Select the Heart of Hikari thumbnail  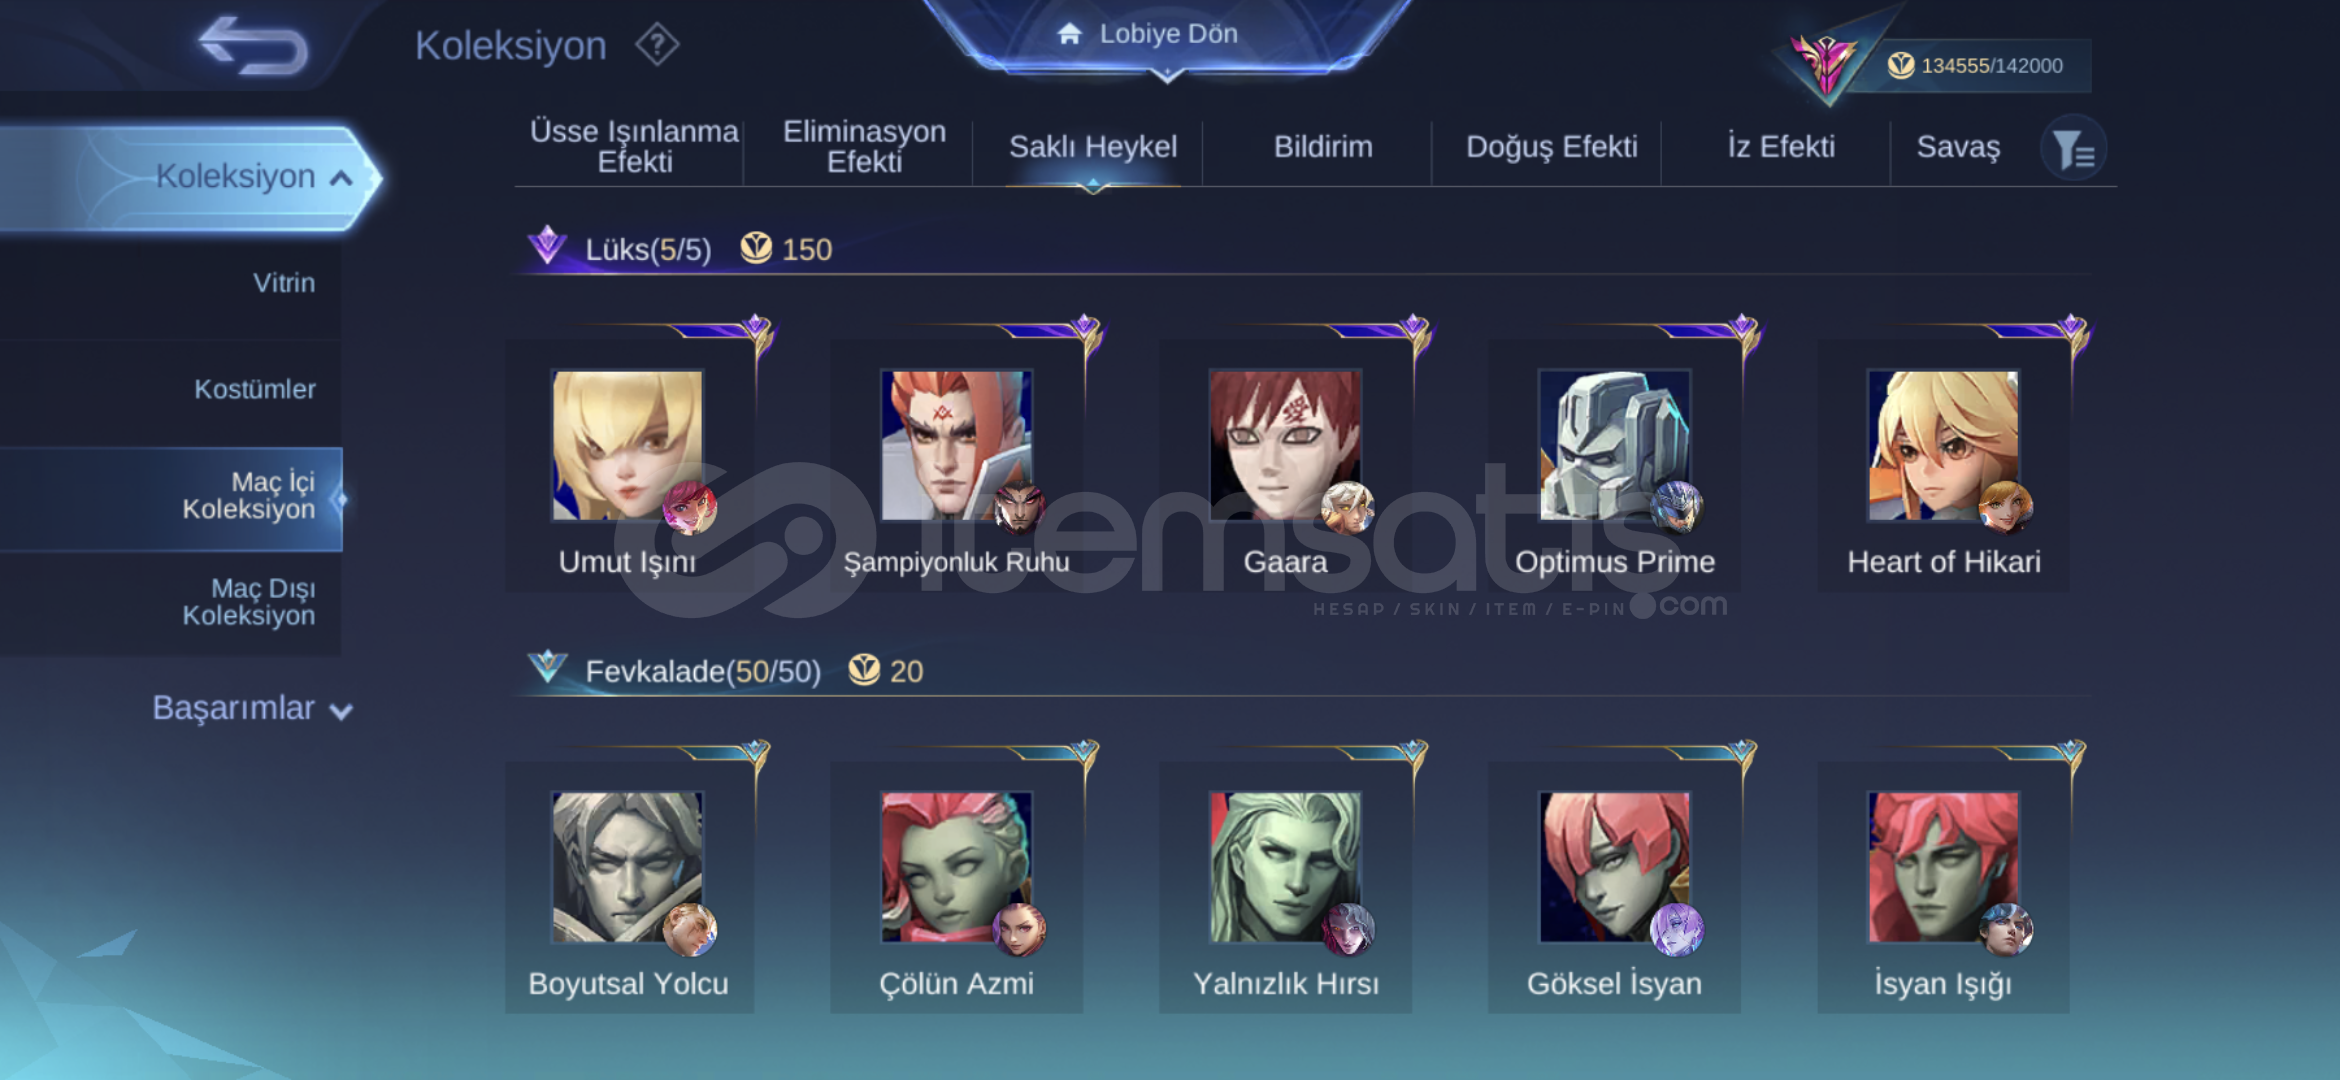(1943, 445)
